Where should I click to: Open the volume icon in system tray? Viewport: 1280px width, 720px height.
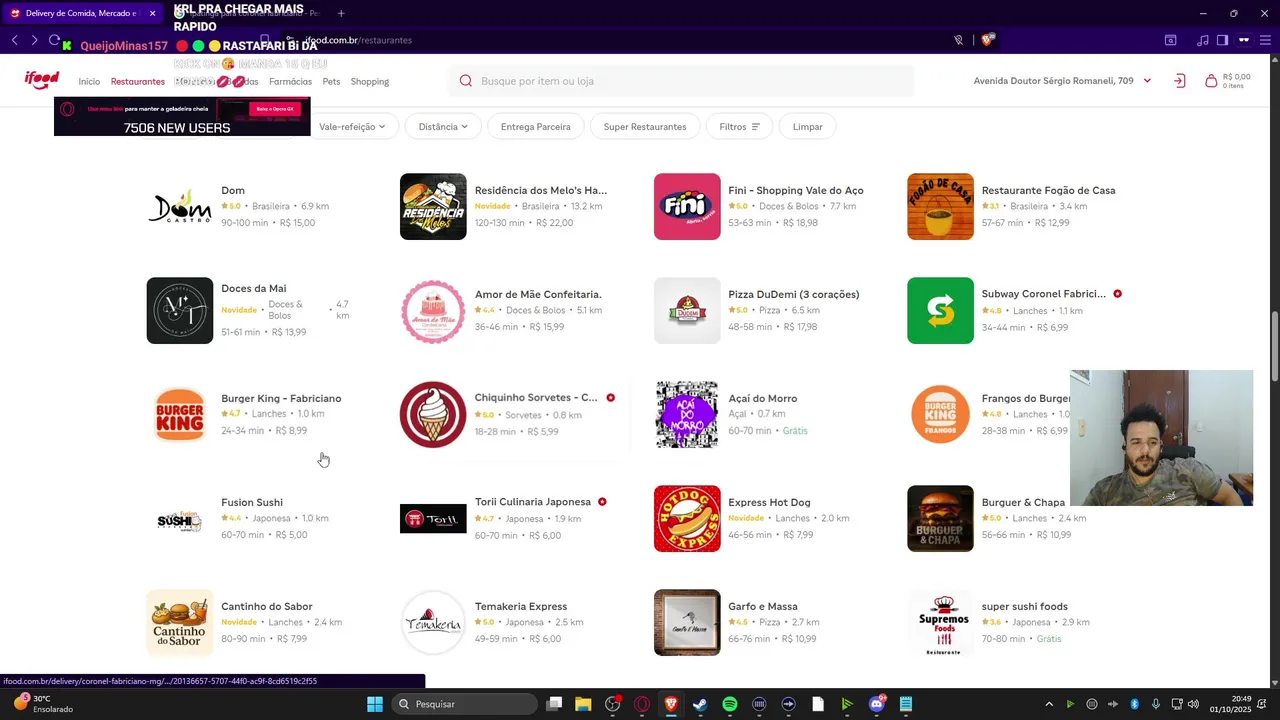click(1192, 704)
